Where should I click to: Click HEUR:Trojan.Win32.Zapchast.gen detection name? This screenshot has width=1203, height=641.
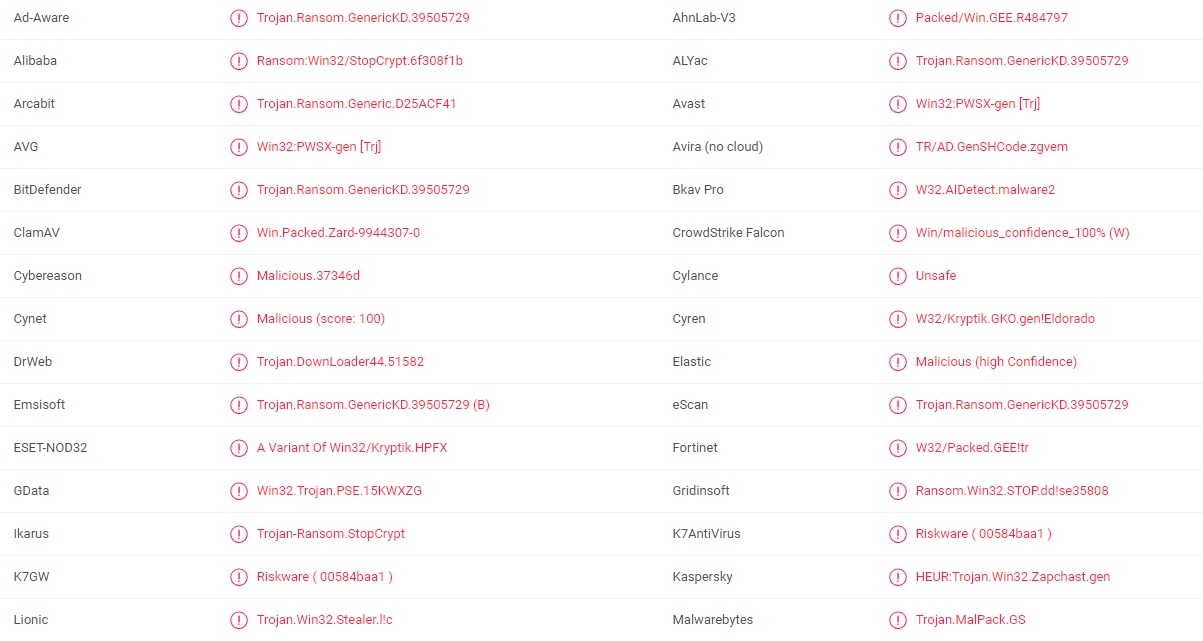pyautogui.click(x=1013, y=577)
